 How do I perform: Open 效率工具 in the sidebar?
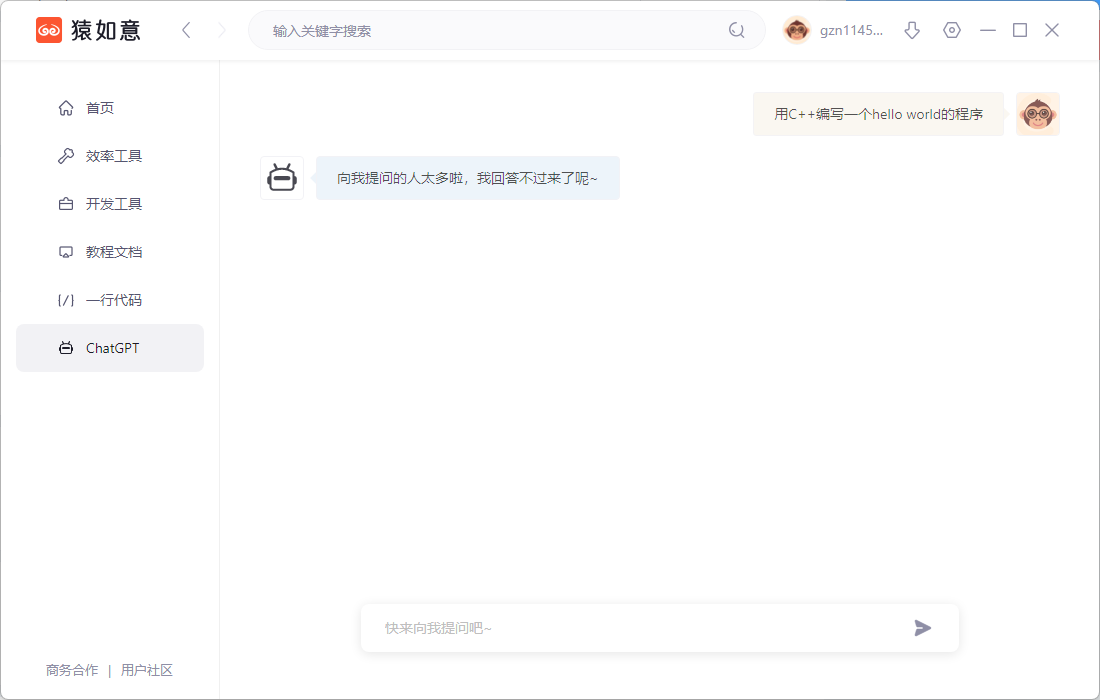(109, 156)
